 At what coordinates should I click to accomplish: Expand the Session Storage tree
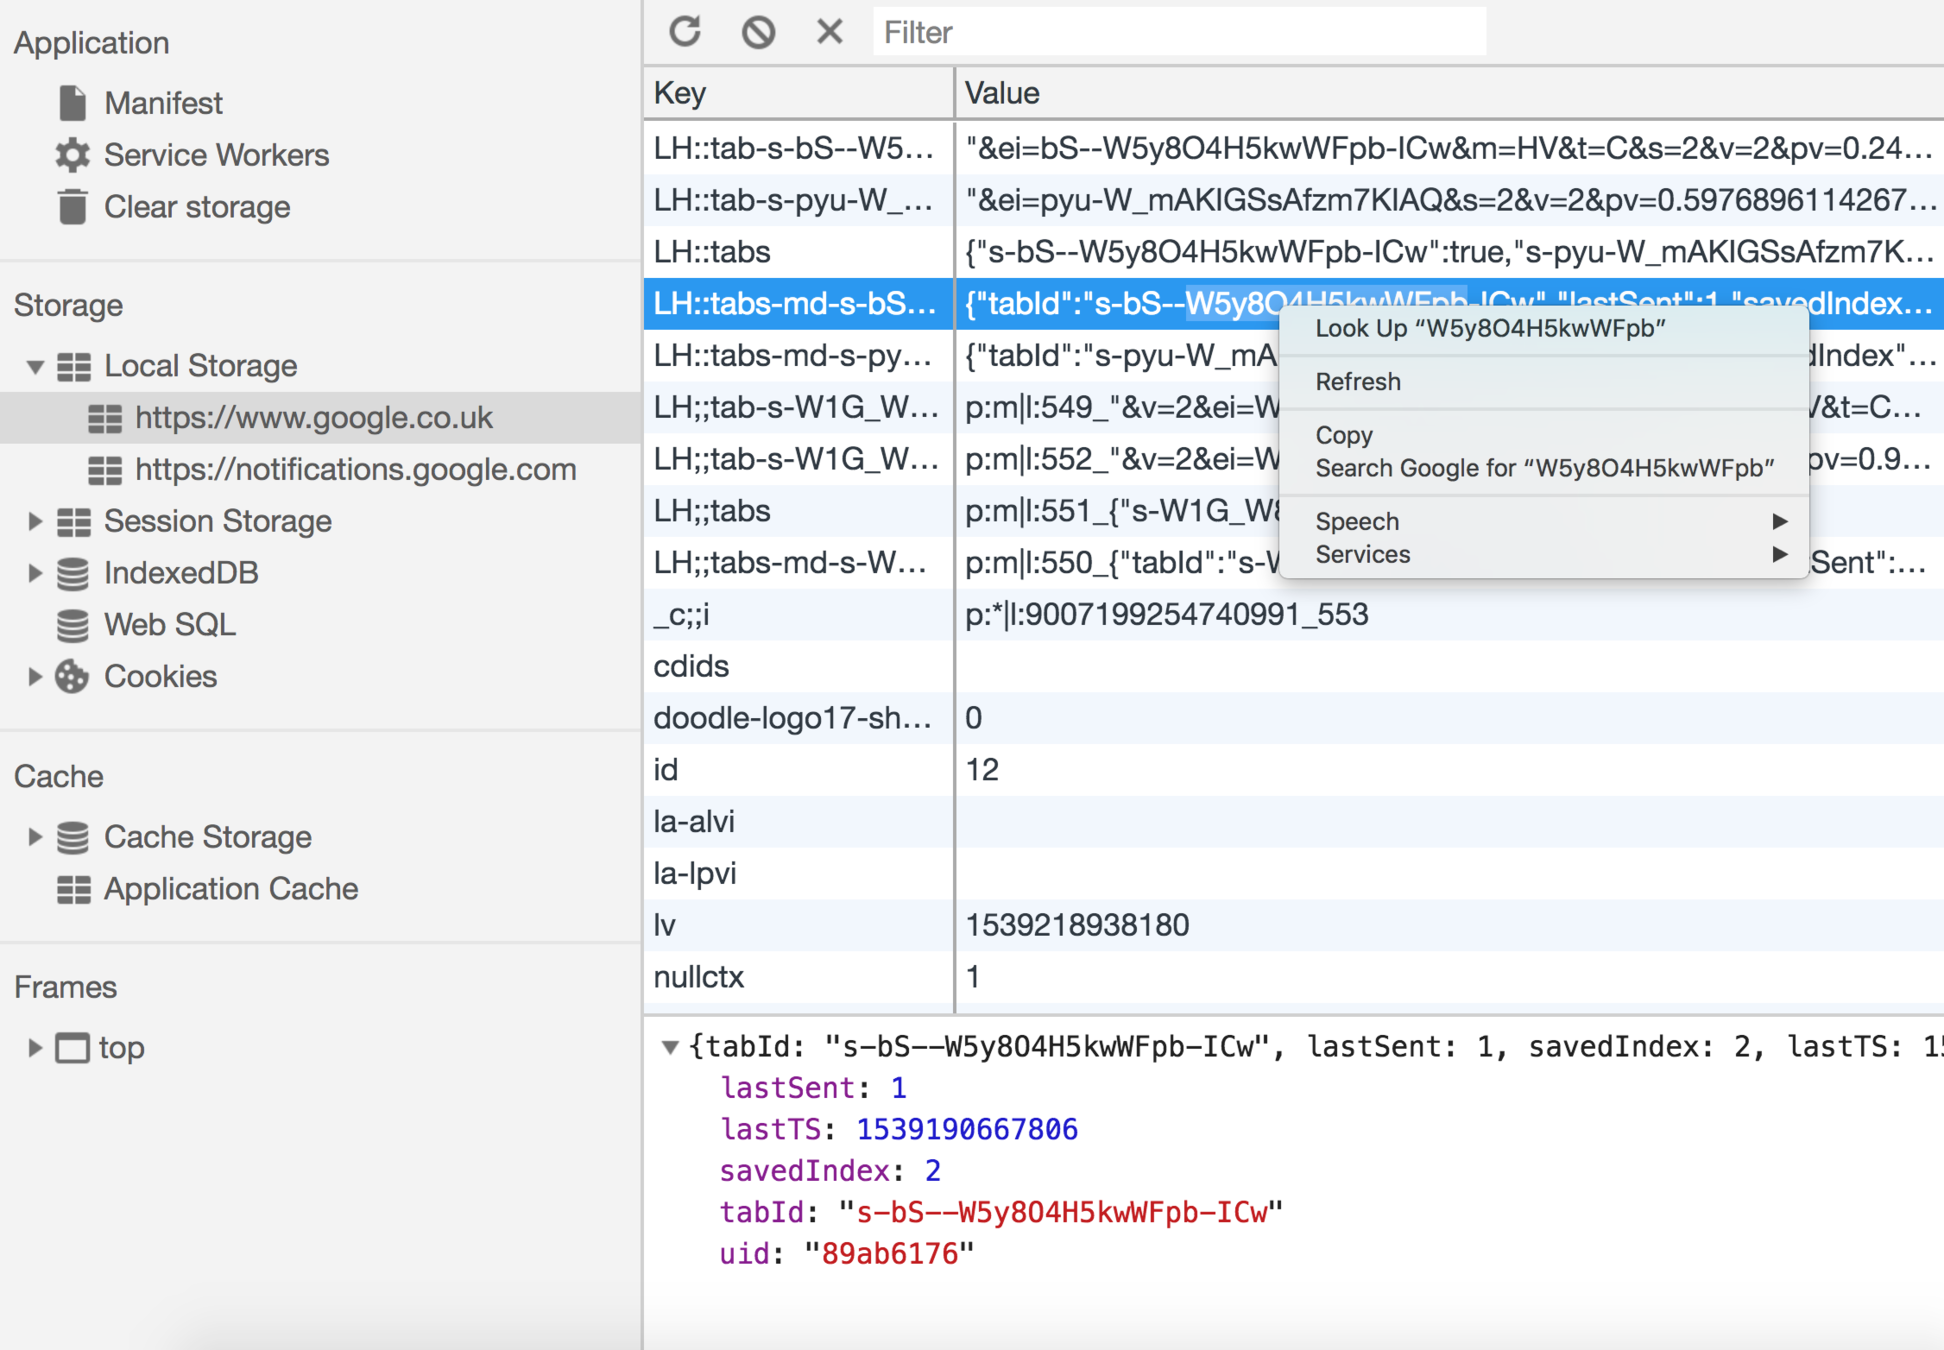point(35,521)
